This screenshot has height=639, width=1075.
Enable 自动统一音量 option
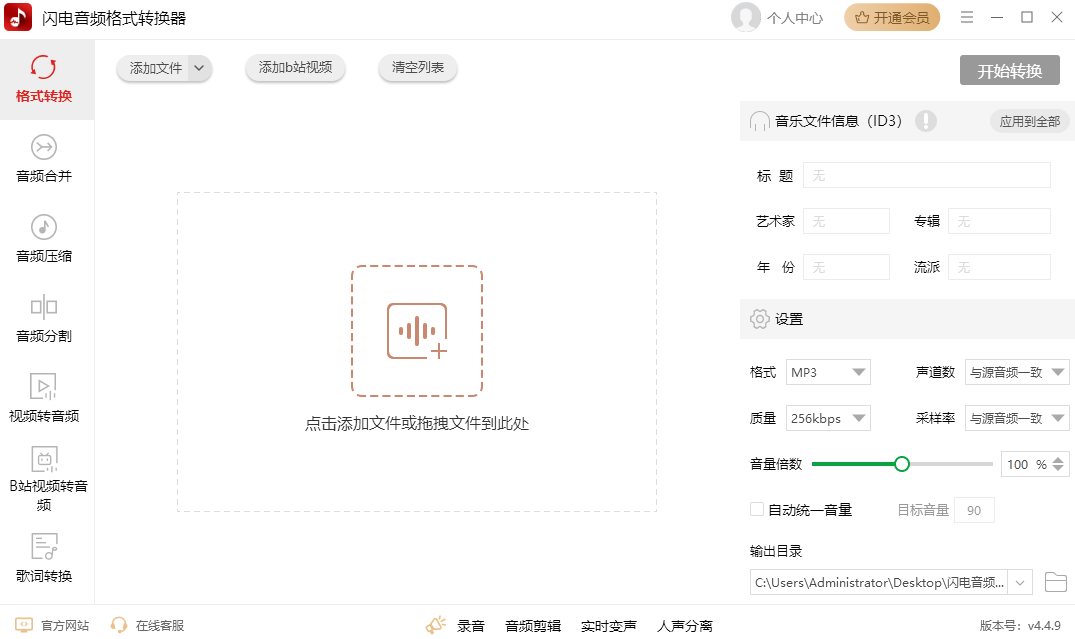[x=756, y=509]
